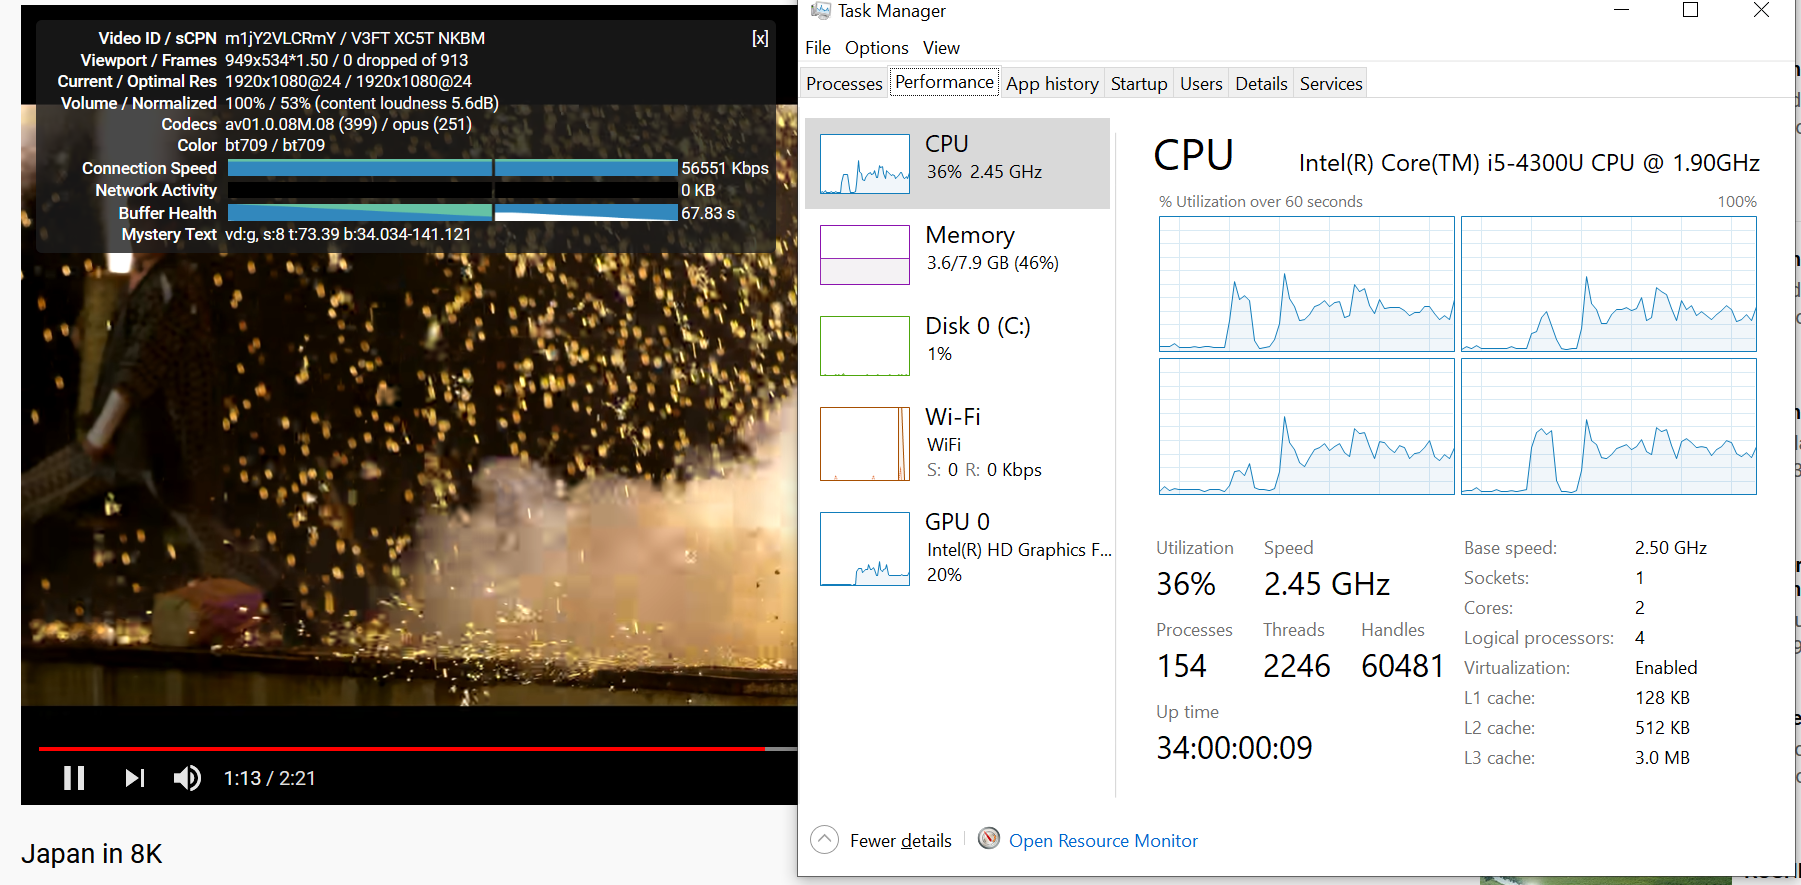Image resolution: width=1801 pixels, height=885 pixels.
Task: Go to the Users tab
Action: pos(1201,84)
